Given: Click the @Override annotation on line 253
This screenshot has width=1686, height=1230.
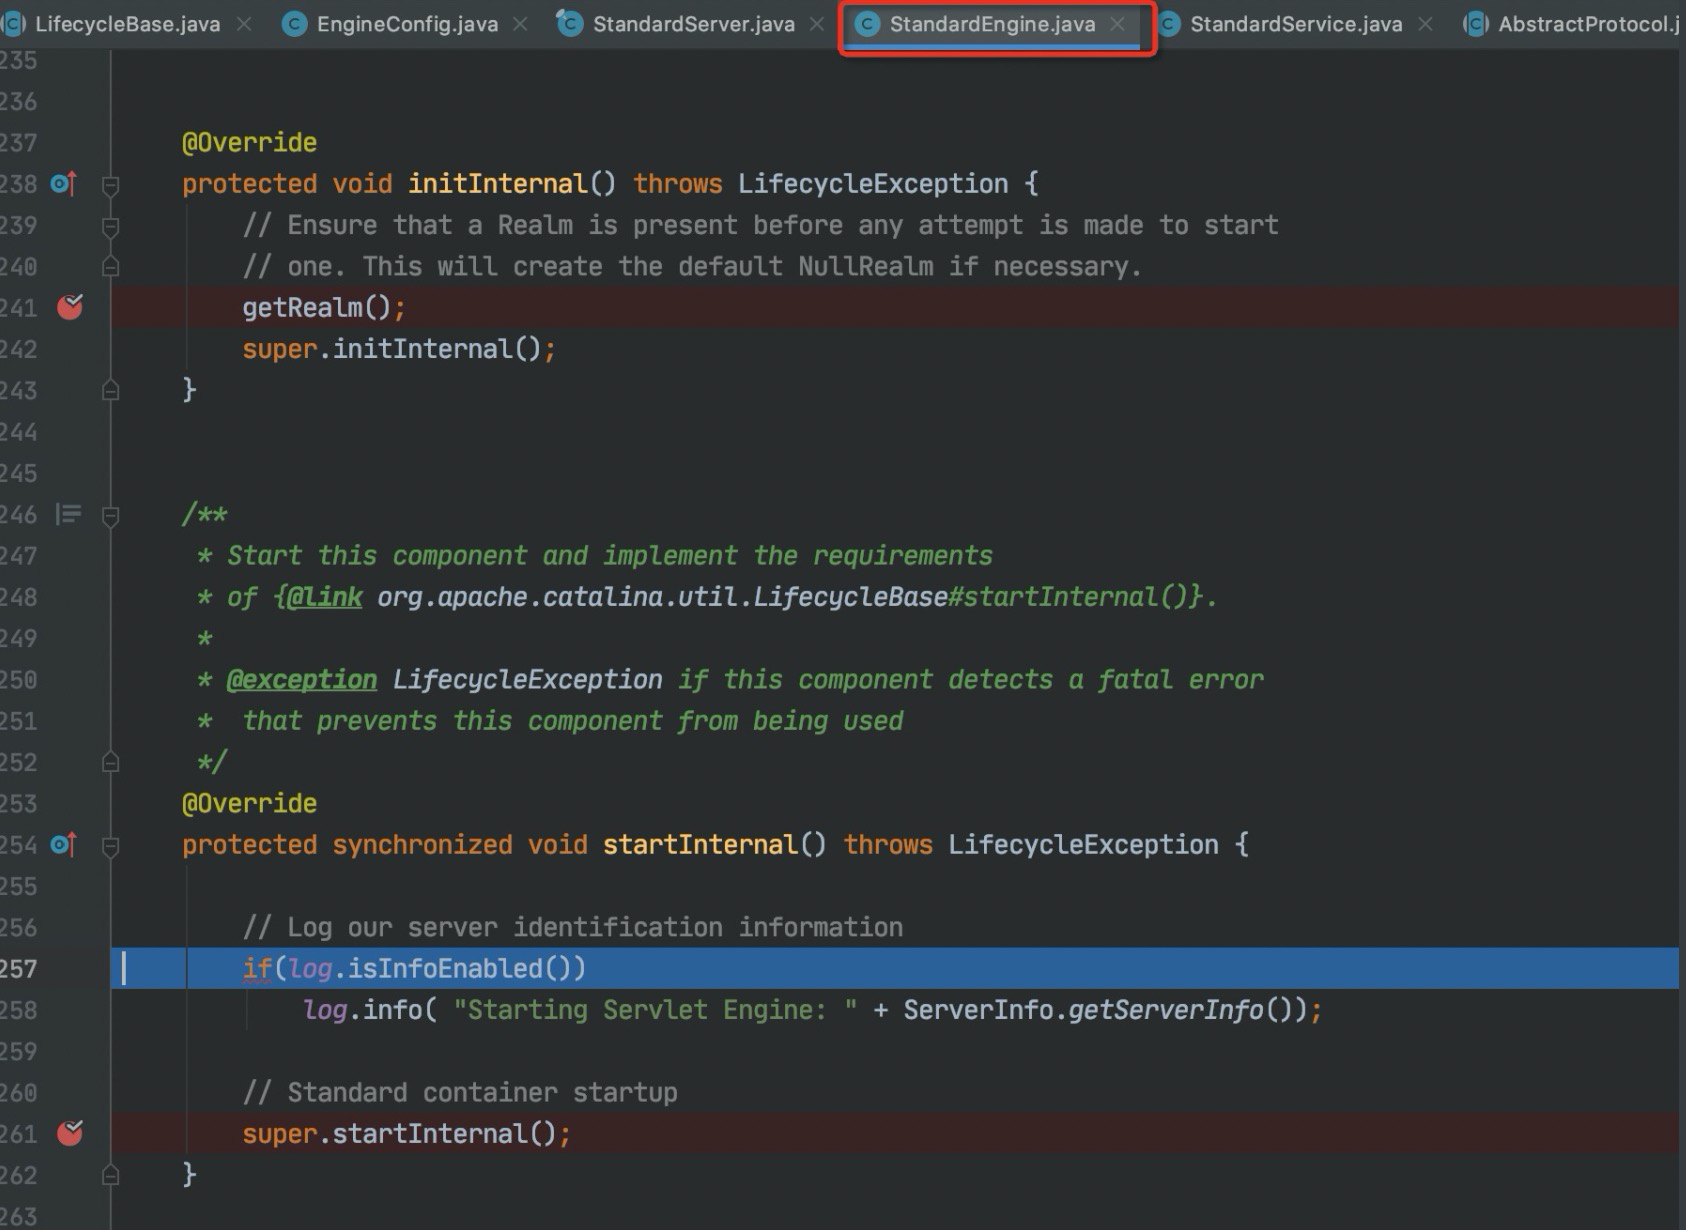Looking at the screenshot, I should coord(249,803).
